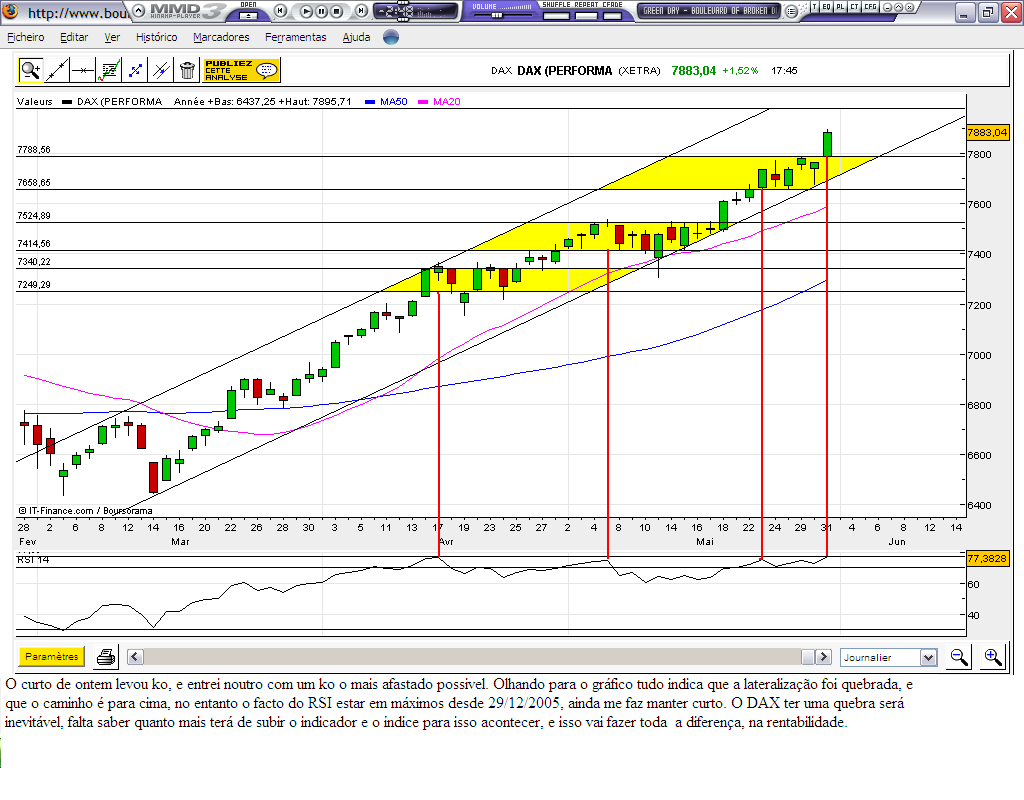Open the chart indicators tool
Image resolution: width=1024 pixels, height=800 pixels.
pos(109,70)
